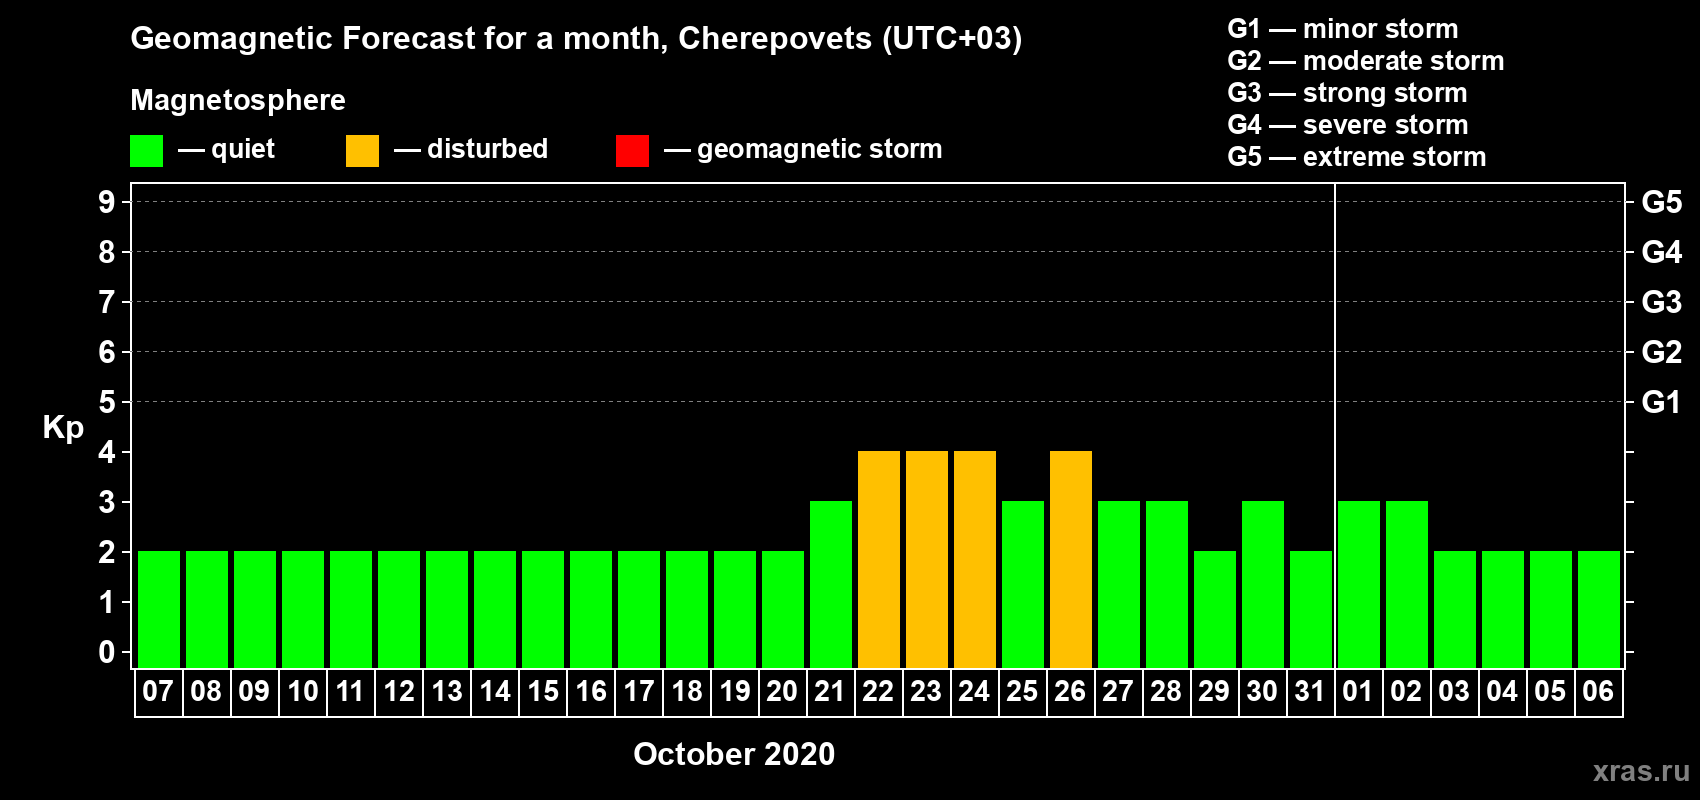Select the green bar for October 29
Viewport: 1700px width, 800px height.
pyautogui.click(x=1215, y=609)
